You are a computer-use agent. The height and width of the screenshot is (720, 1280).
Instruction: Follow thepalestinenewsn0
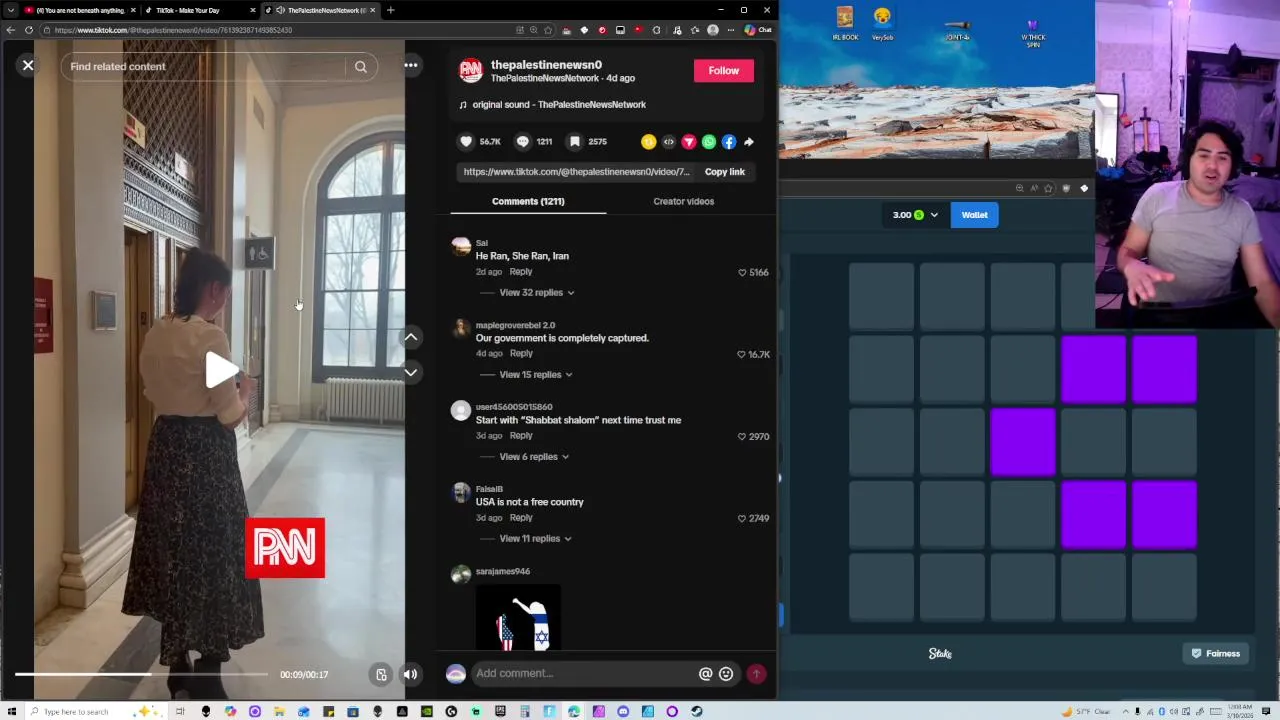point(724,71)
